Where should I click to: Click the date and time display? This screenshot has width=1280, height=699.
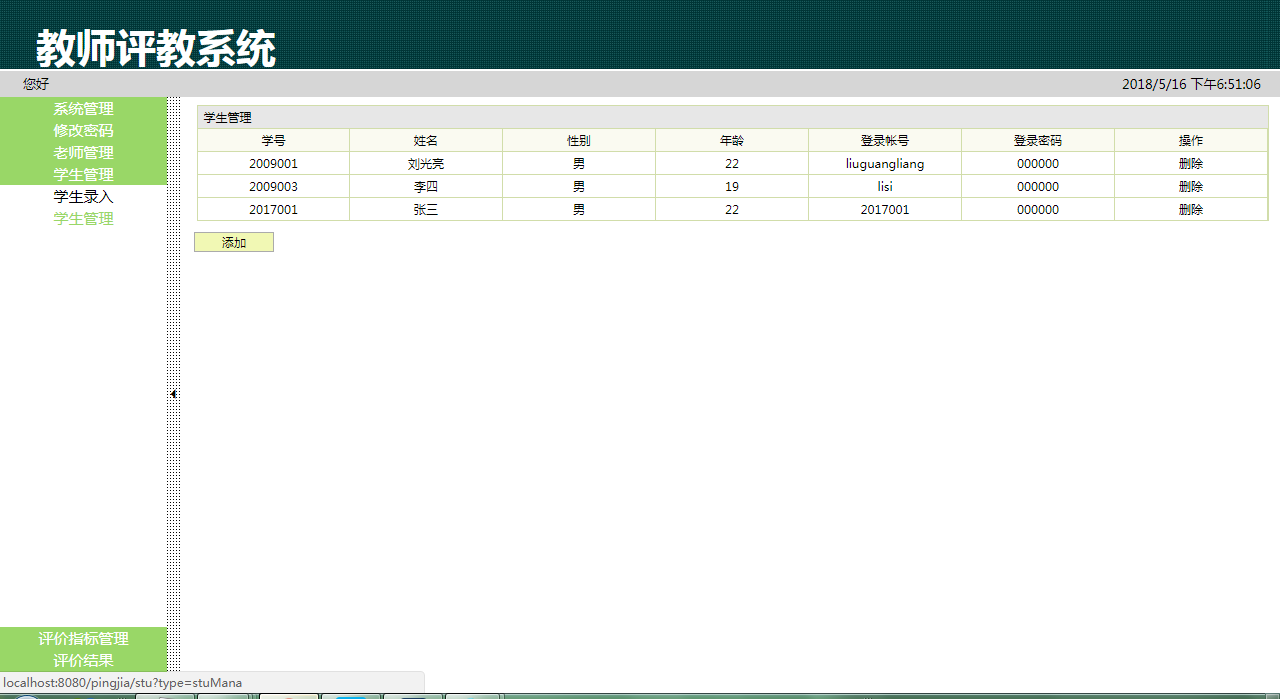coord(1191,85)
